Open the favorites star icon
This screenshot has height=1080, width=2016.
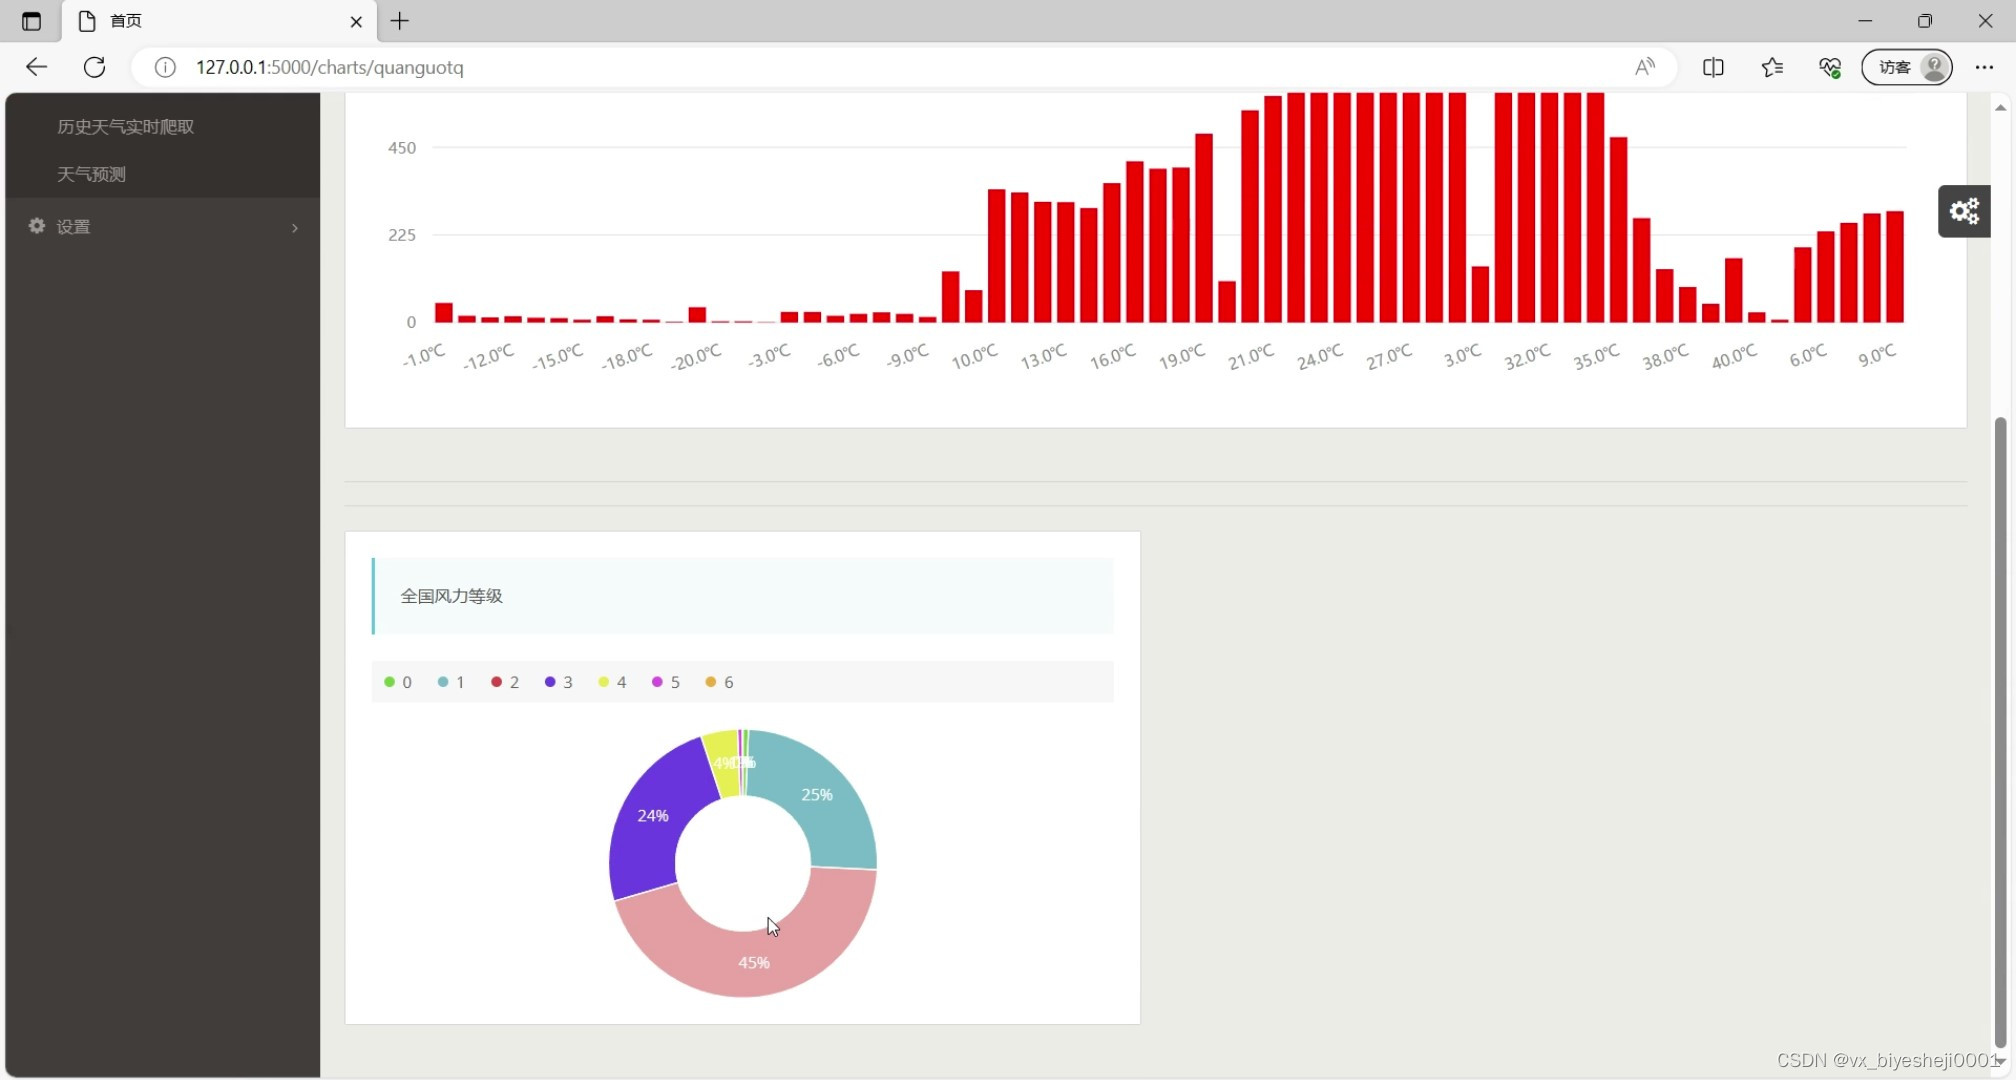click(x=1772, y=67)
